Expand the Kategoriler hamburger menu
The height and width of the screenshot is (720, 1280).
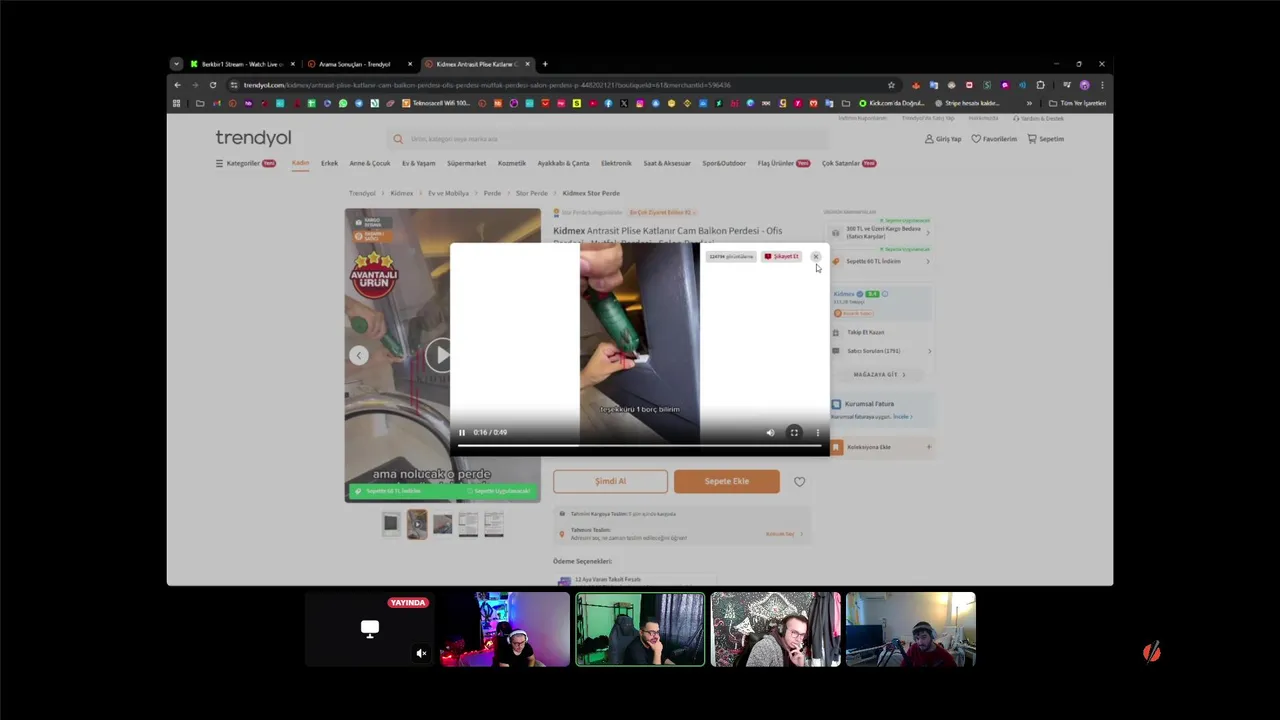(245, 163)
